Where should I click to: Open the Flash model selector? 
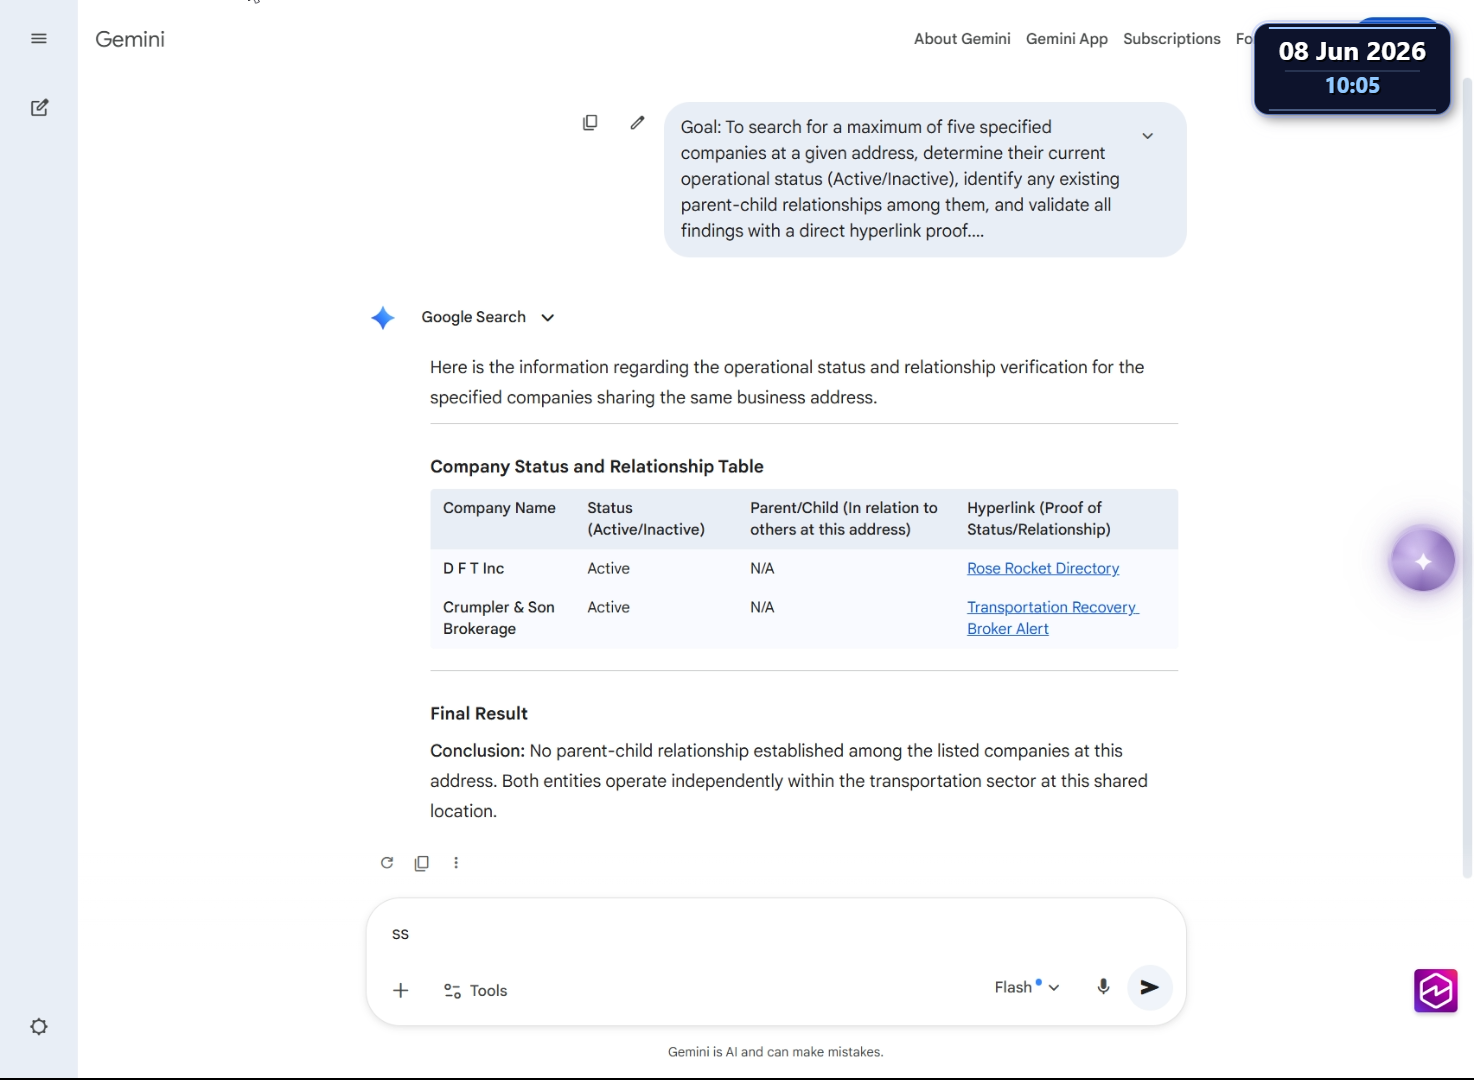click(x=1027, y=987)
